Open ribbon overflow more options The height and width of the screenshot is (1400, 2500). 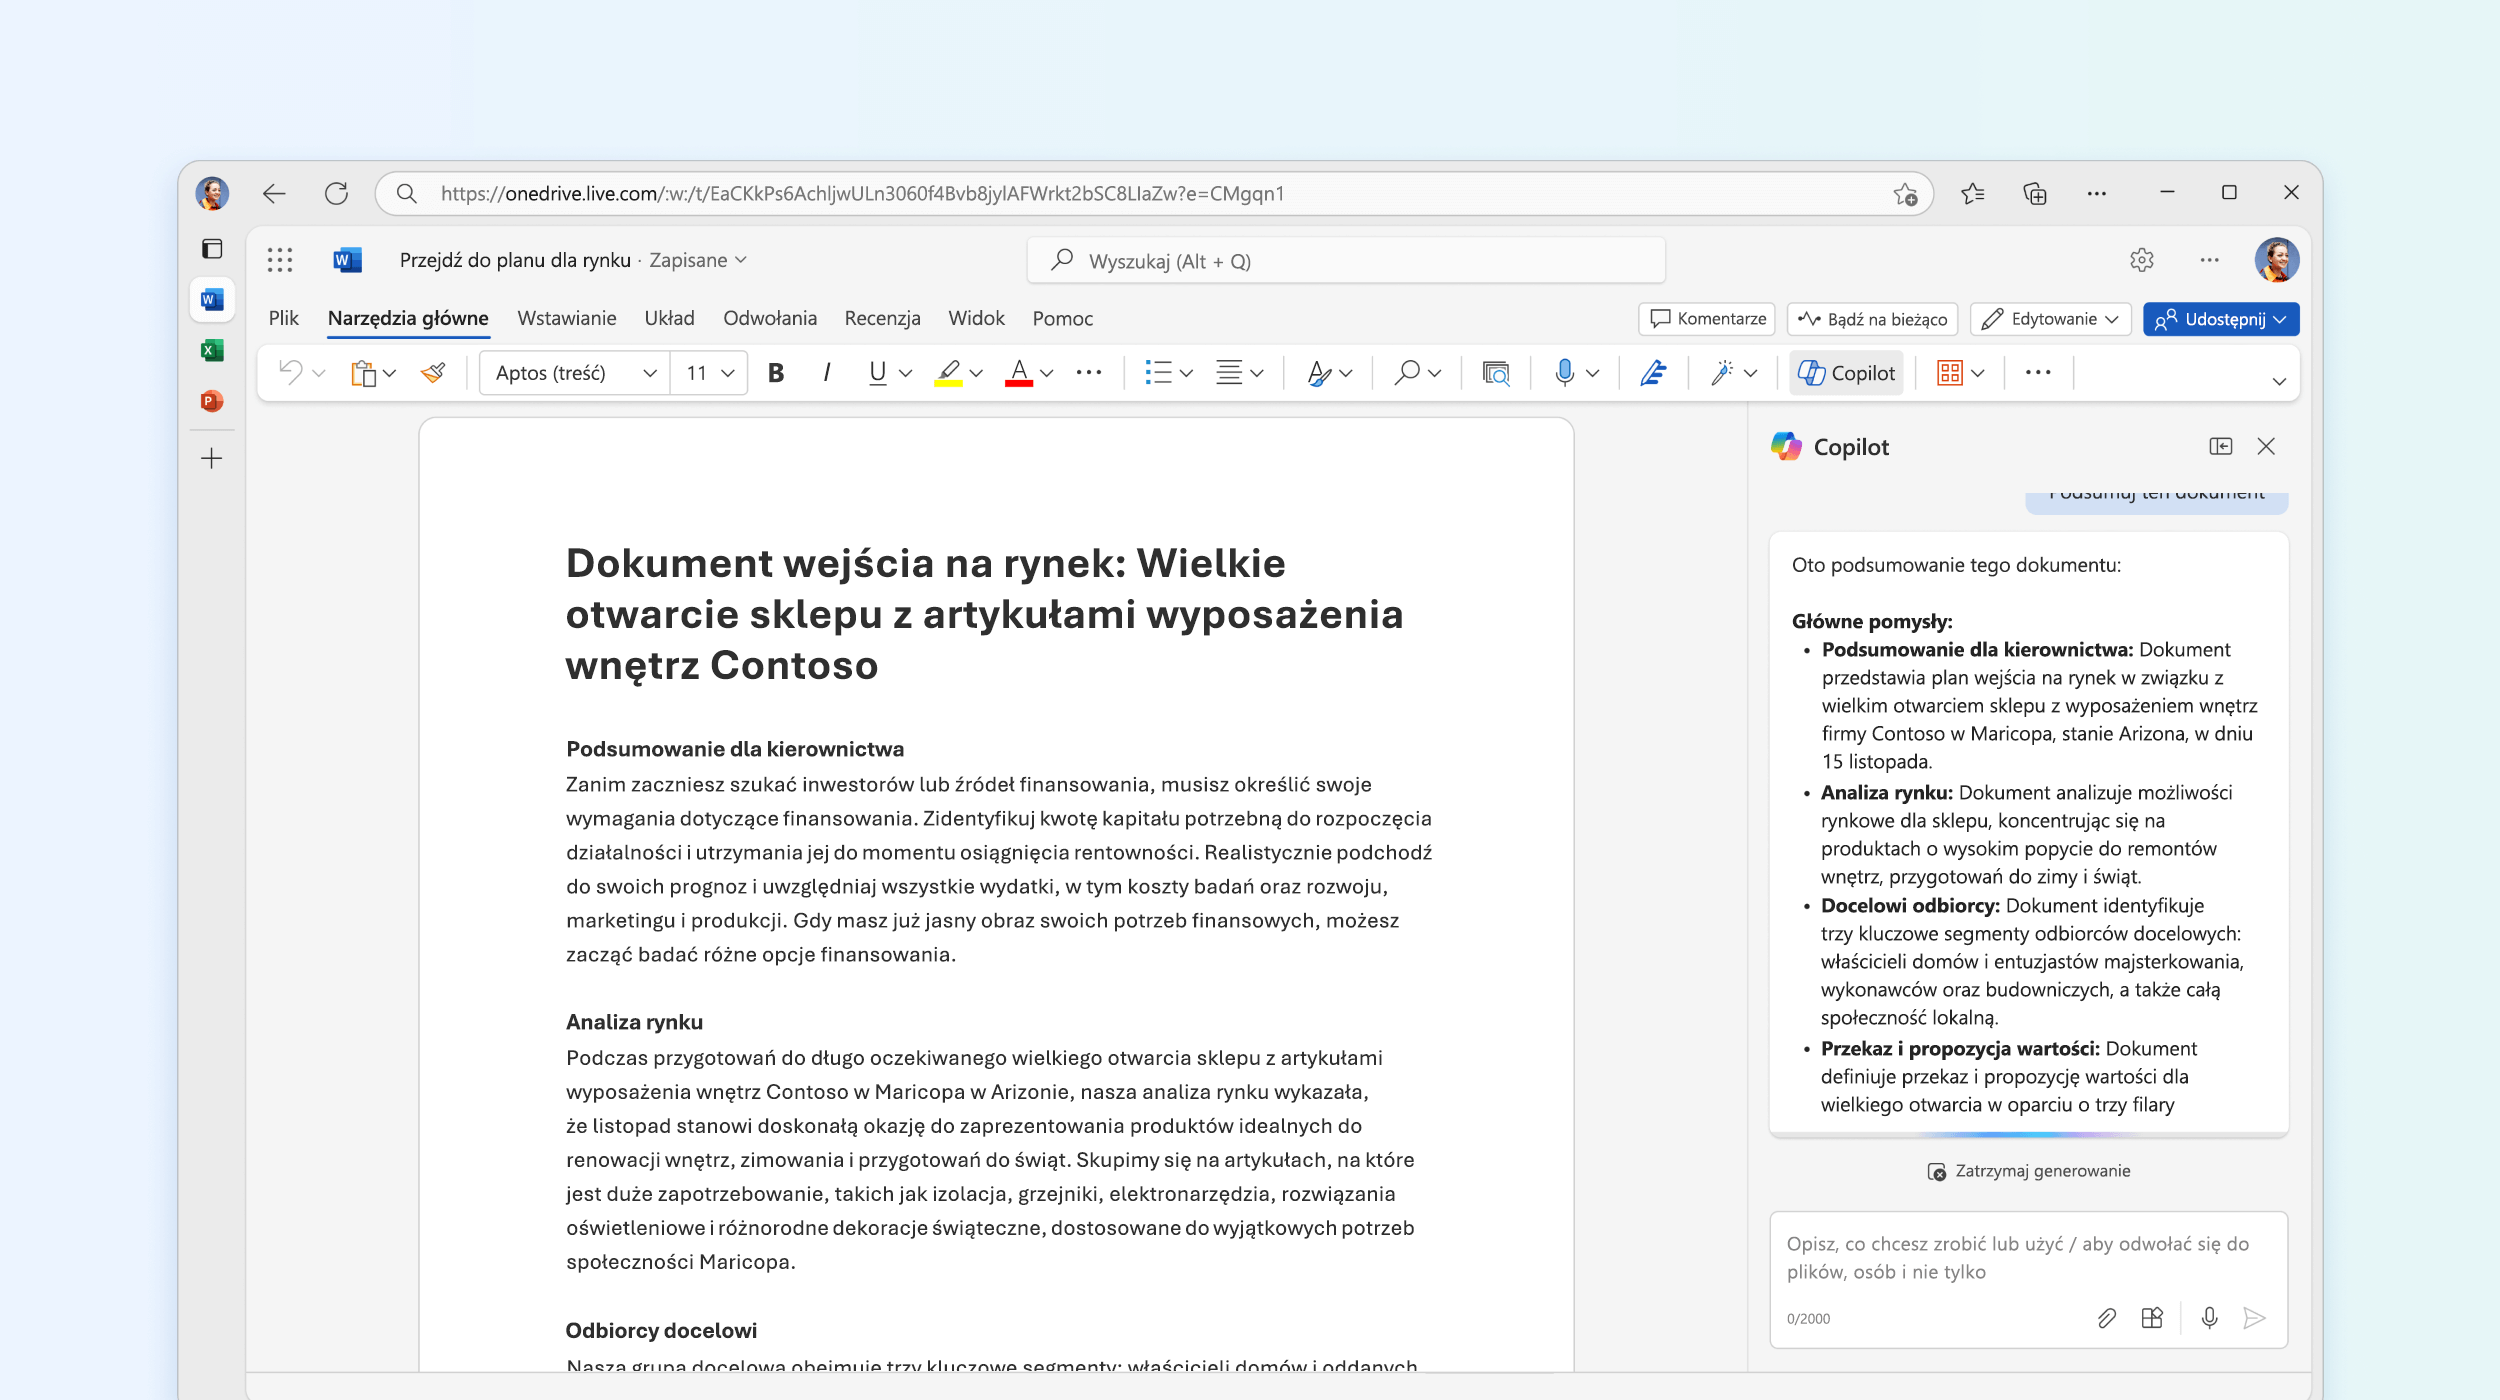coord(2038,373)
